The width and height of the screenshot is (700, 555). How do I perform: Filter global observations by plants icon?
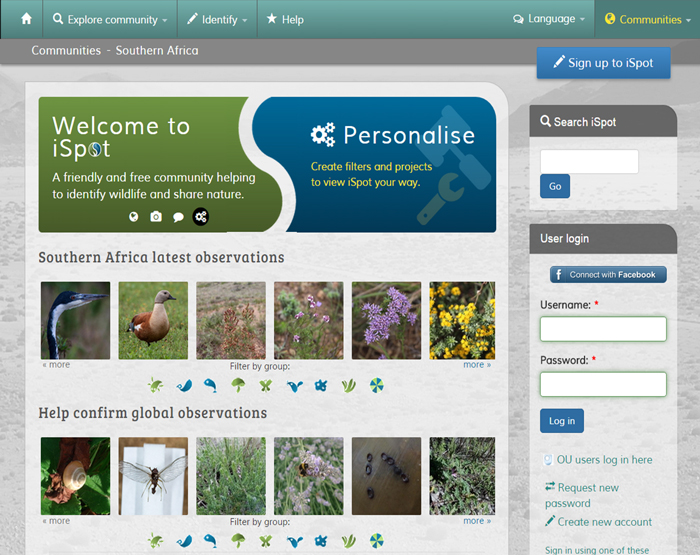[x=349, y=541]
